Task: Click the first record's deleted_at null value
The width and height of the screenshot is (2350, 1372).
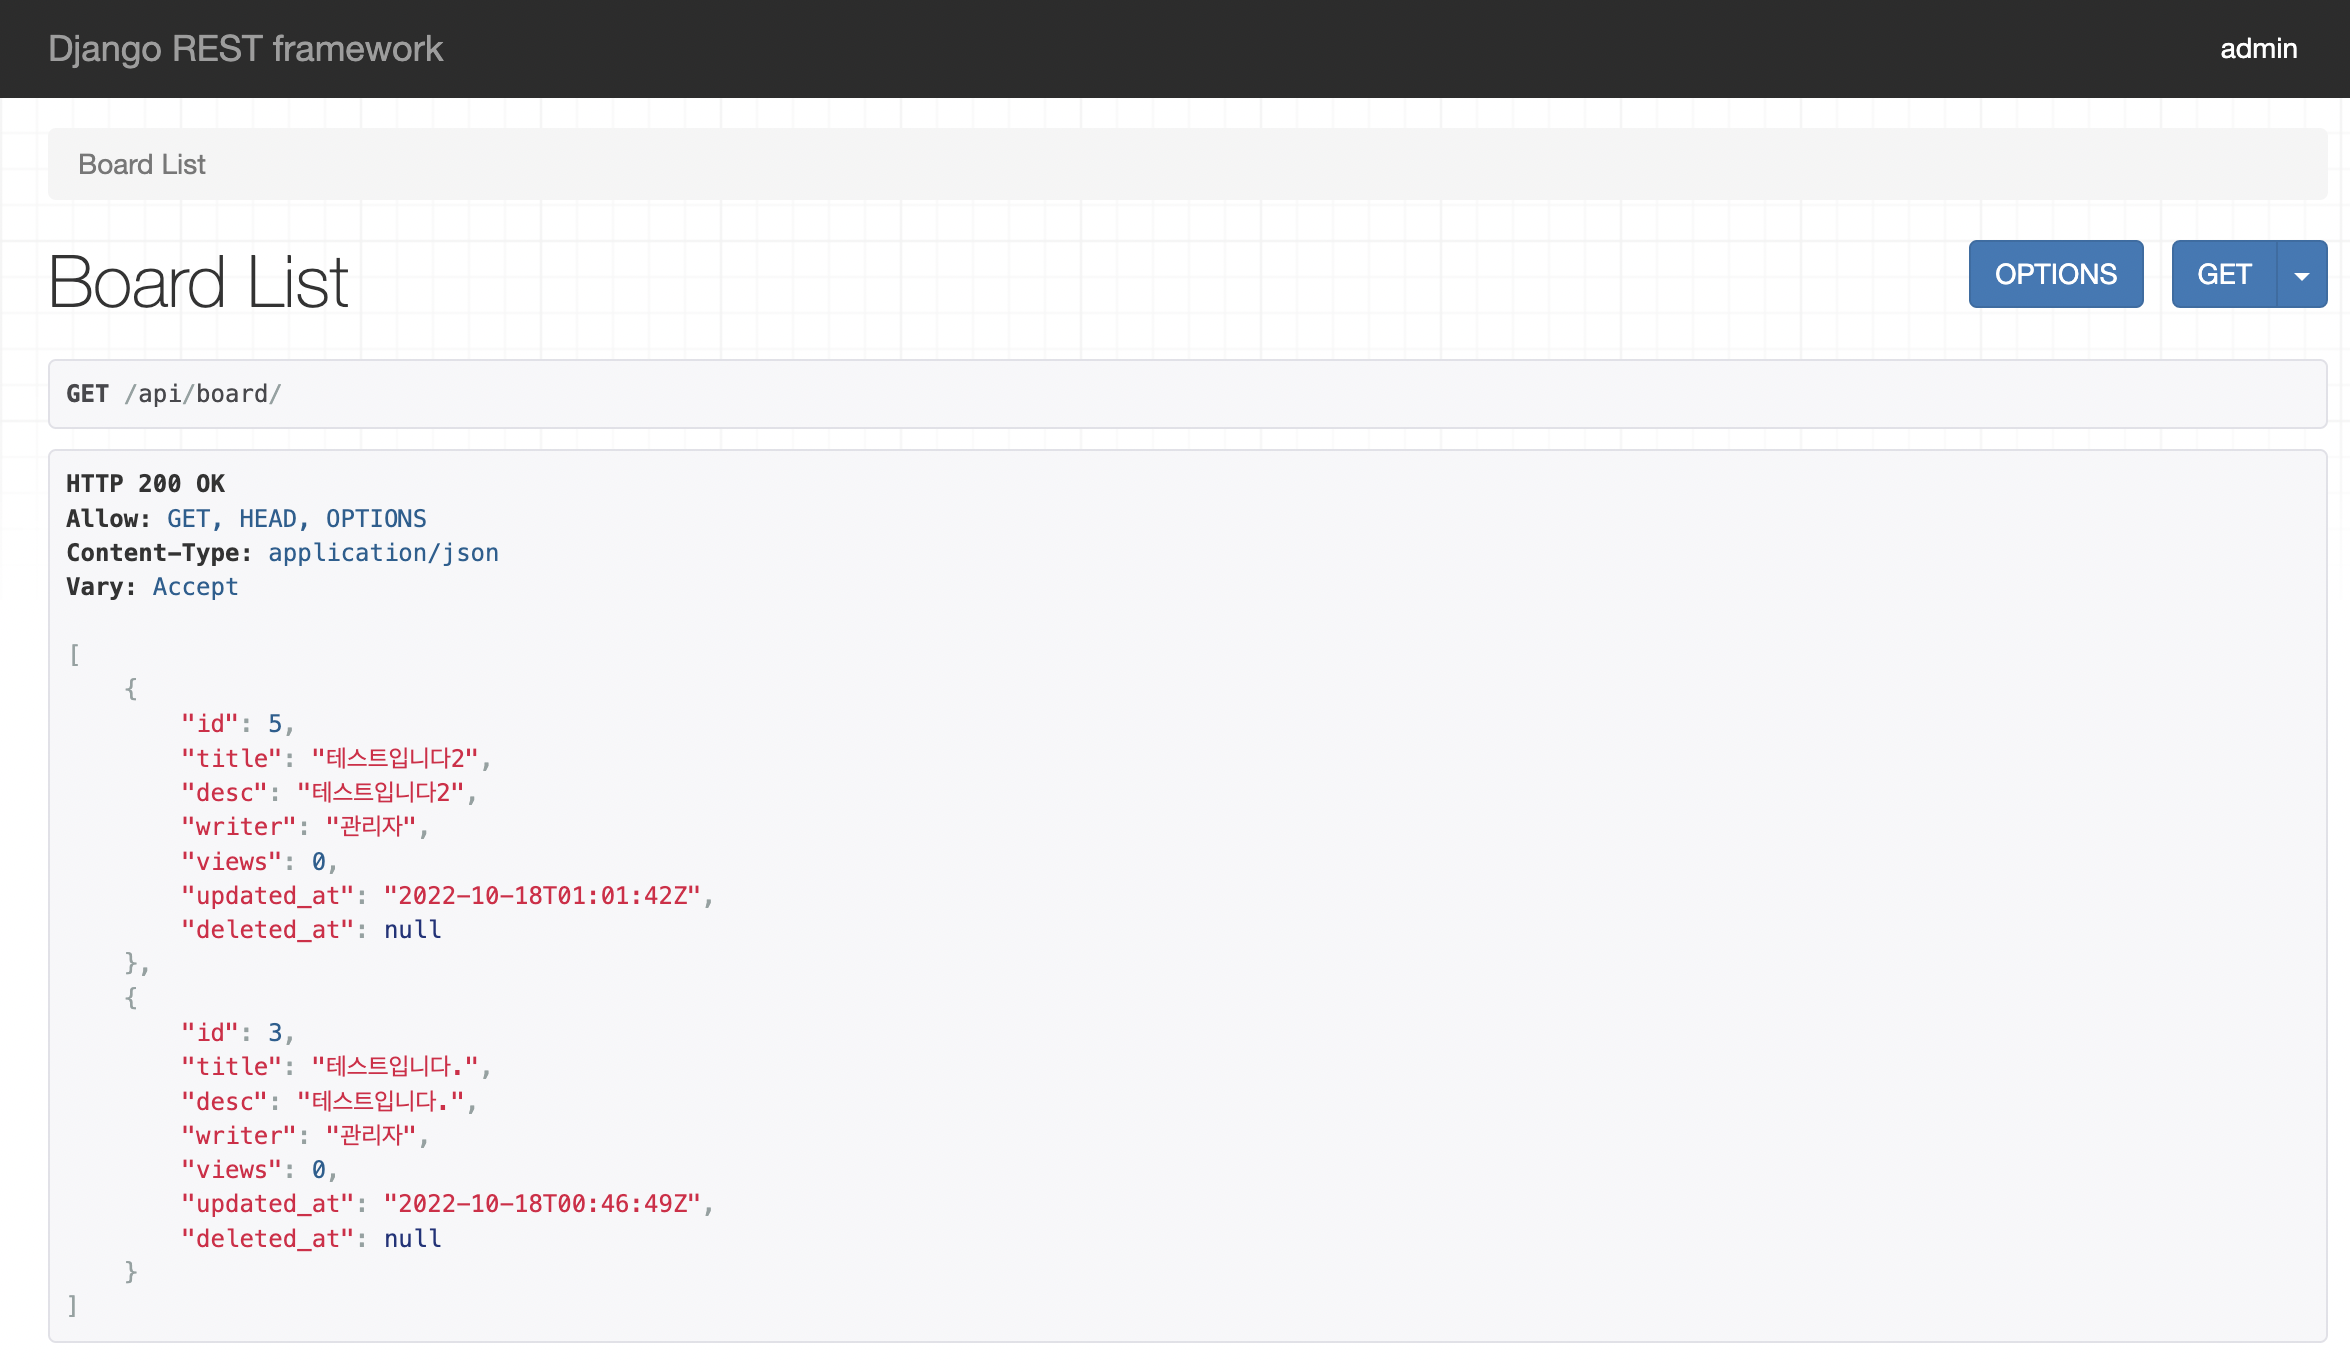Action: point(412,930)
